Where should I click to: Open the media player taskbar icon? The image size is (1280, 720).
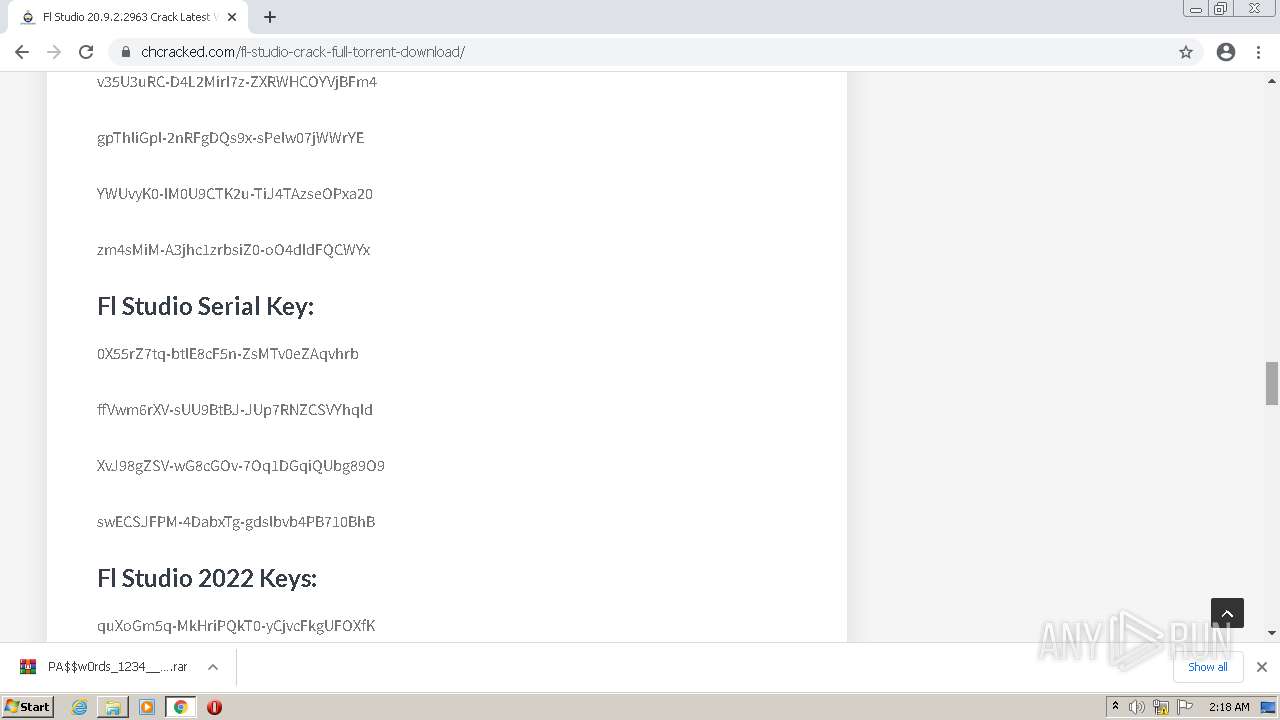(x=147, y=707)
